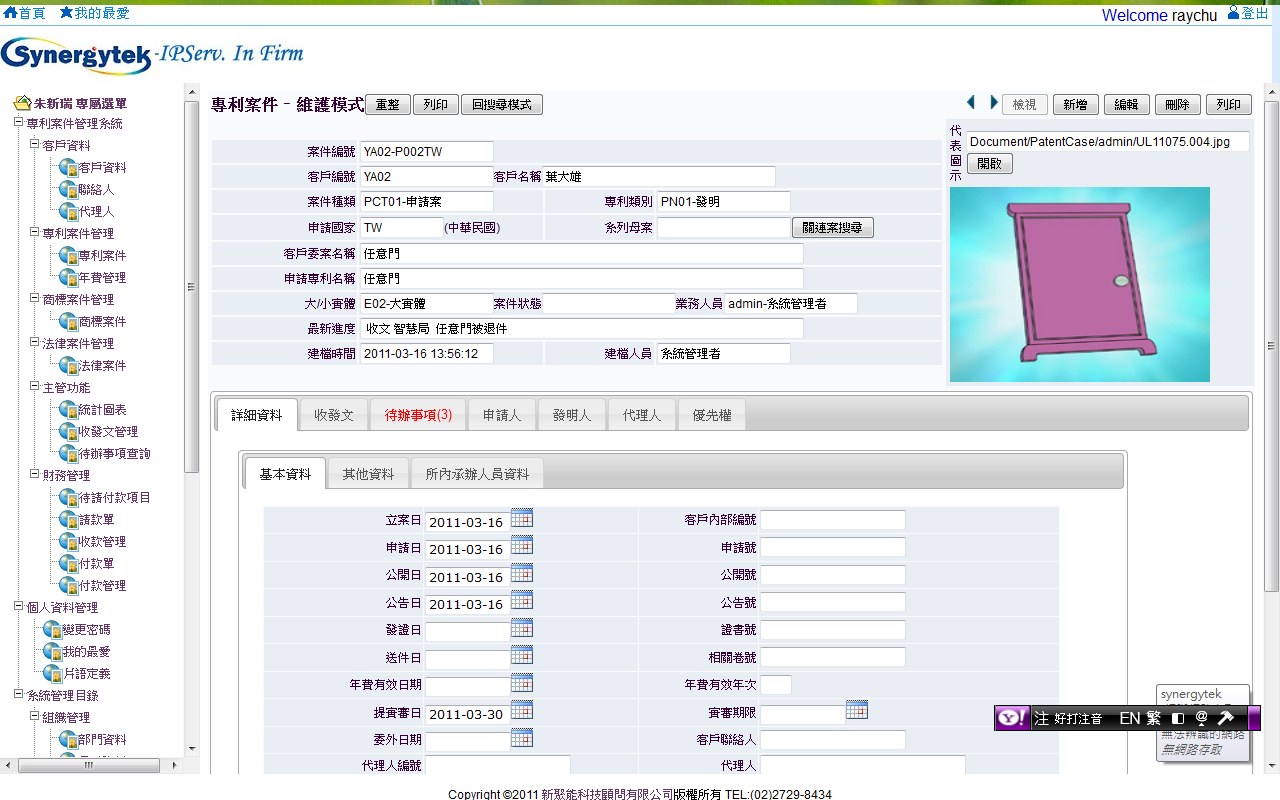
Task: Click the 變更密碼 tree icon
Action: (52, 630)
